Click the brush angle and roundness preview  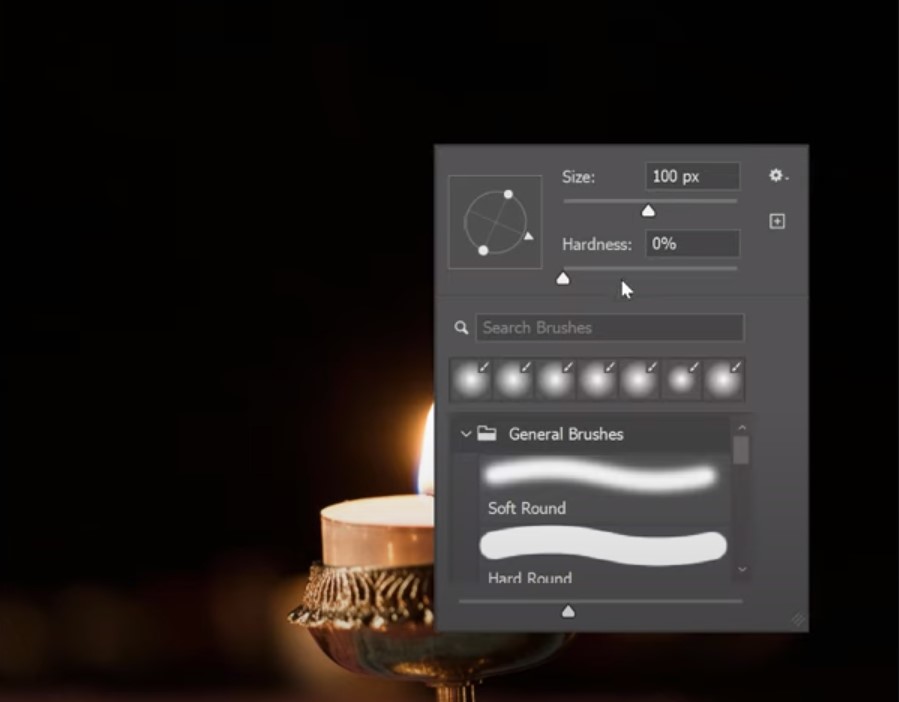point(495,222)
